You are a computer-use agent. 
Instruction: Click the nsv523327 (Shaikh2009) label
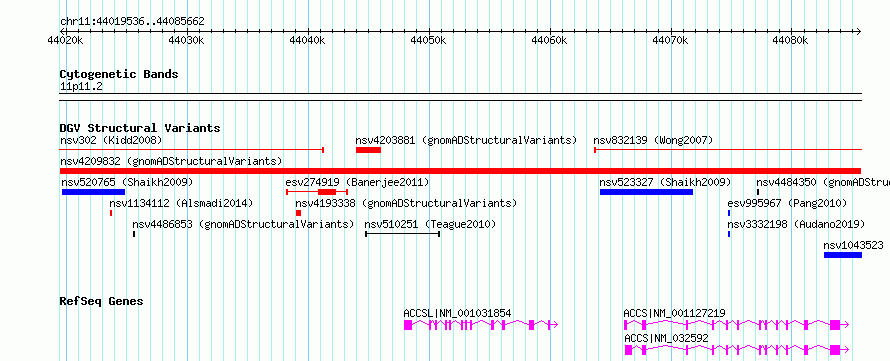point(665,182)
